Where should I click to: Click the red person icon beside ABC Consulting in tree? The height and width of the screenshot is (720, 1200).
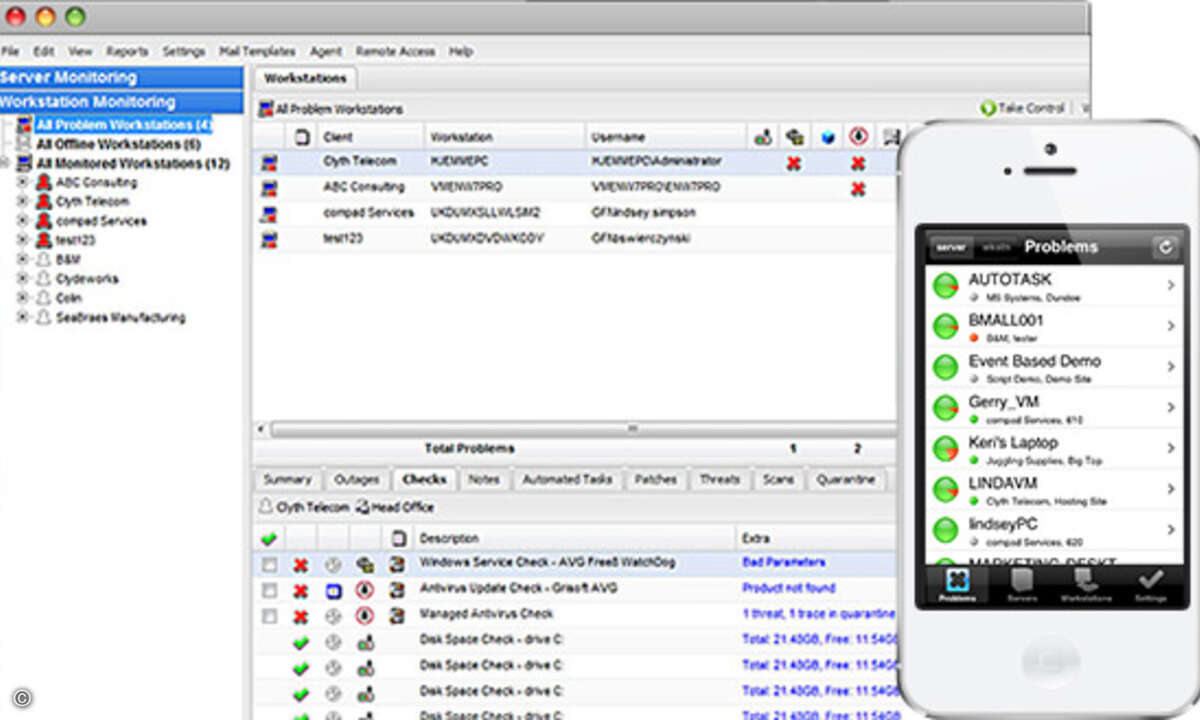click(43, 183)
